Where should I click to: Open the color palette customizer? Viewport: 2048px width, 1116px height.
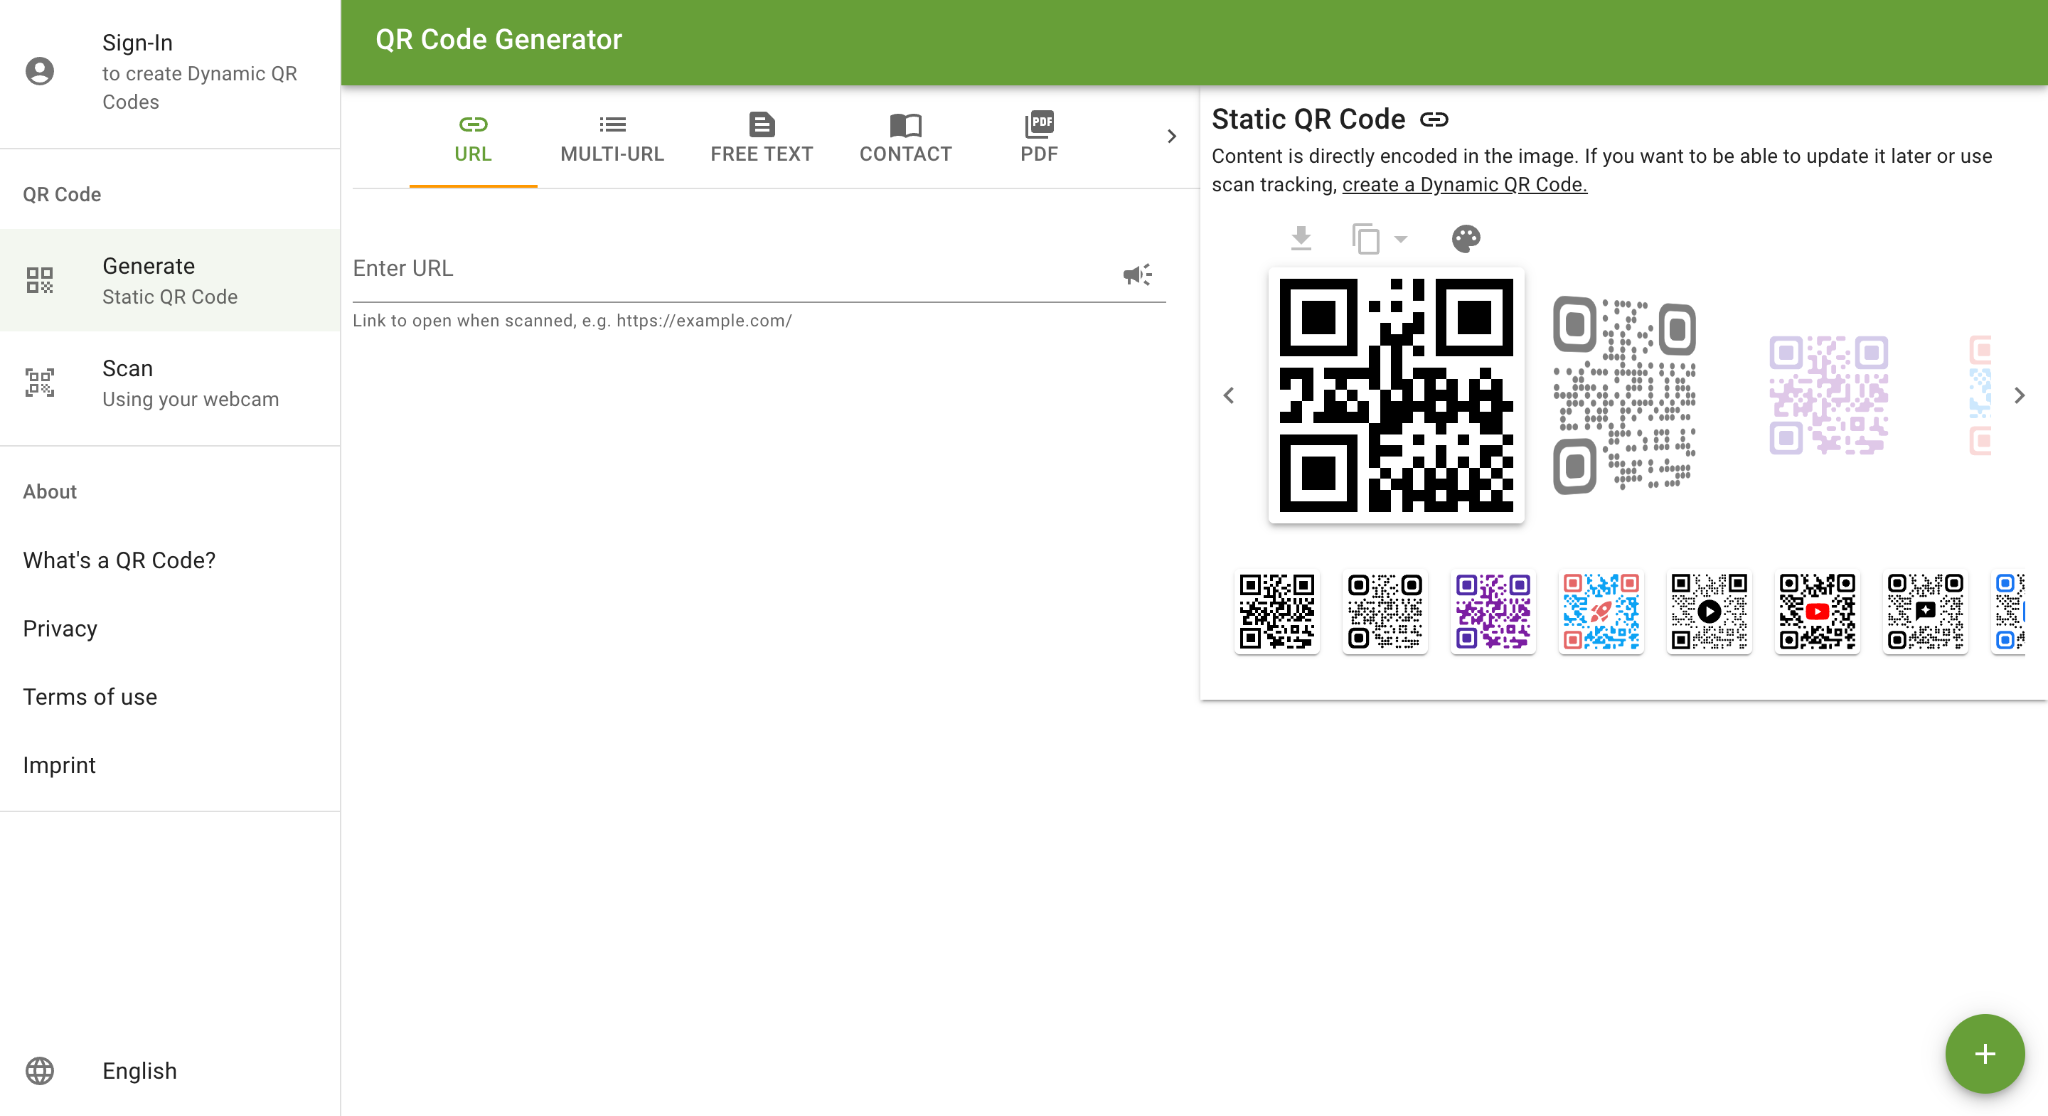pos(1464,238)
